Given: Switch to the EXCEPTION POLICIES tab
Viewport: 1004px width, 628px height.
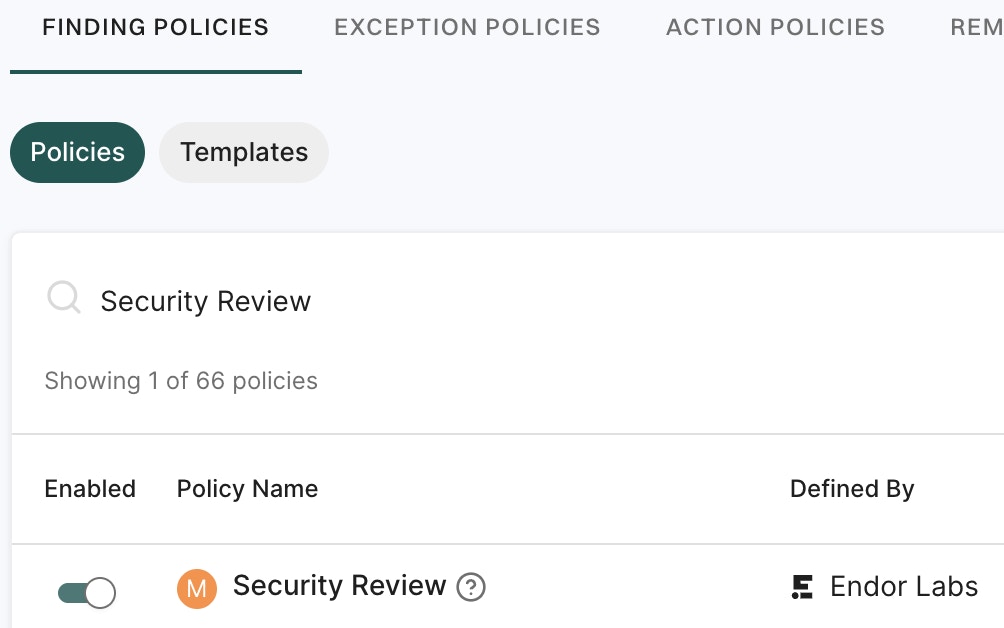Looking at the screenshot, I should pyautogui.click(x=466, y=27).
